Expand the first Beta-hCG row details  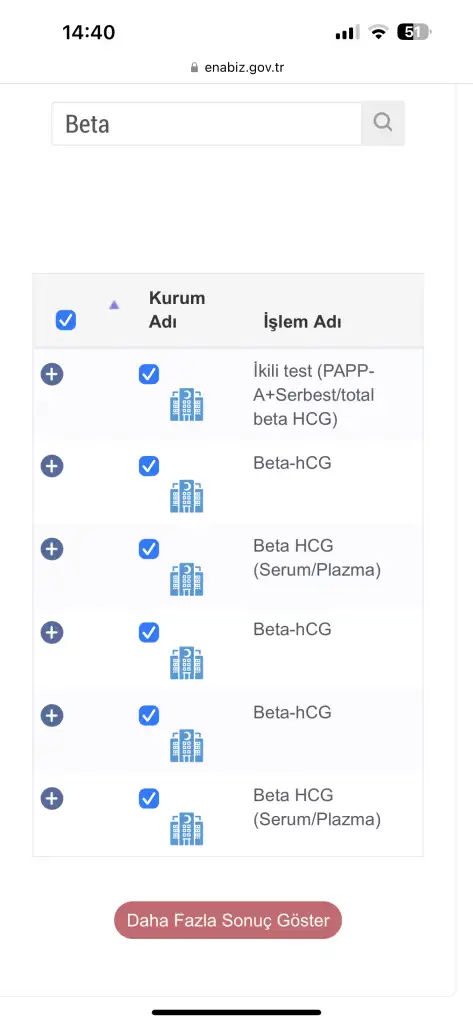[52, 466]
